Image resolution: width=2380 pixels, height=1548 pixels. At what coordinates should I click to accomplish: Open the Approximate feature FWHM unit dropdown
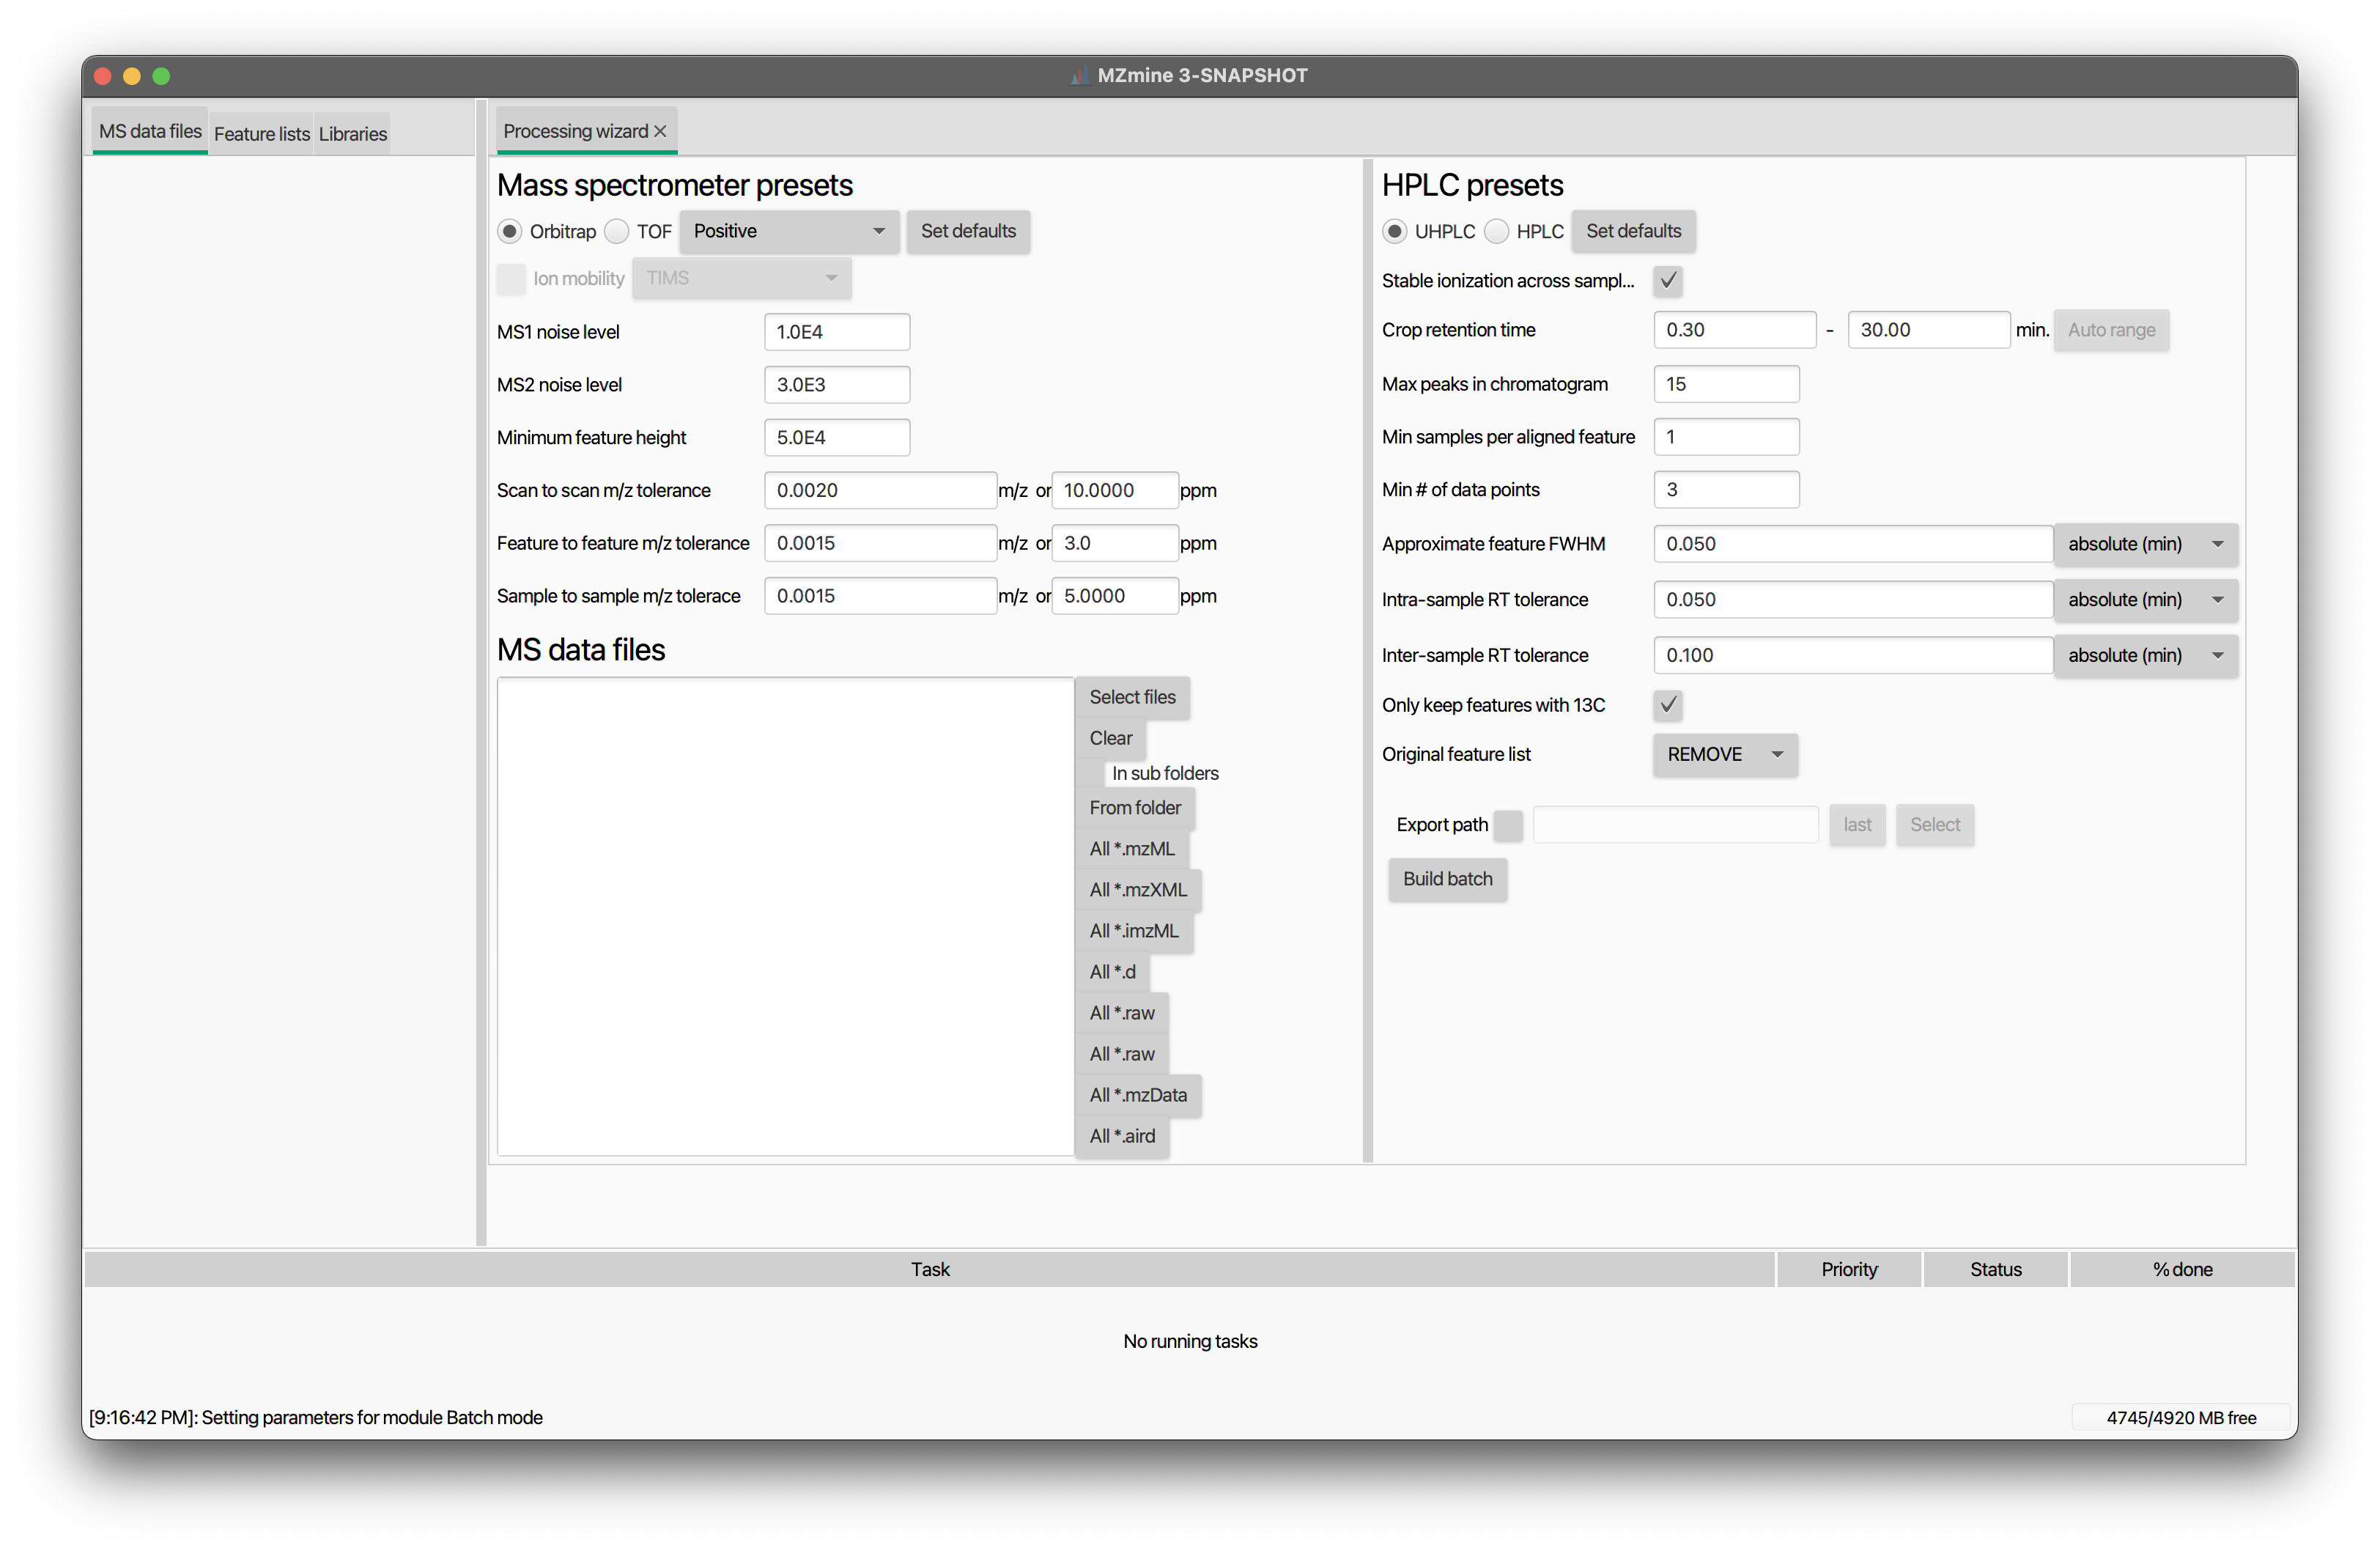[2145, 544]
